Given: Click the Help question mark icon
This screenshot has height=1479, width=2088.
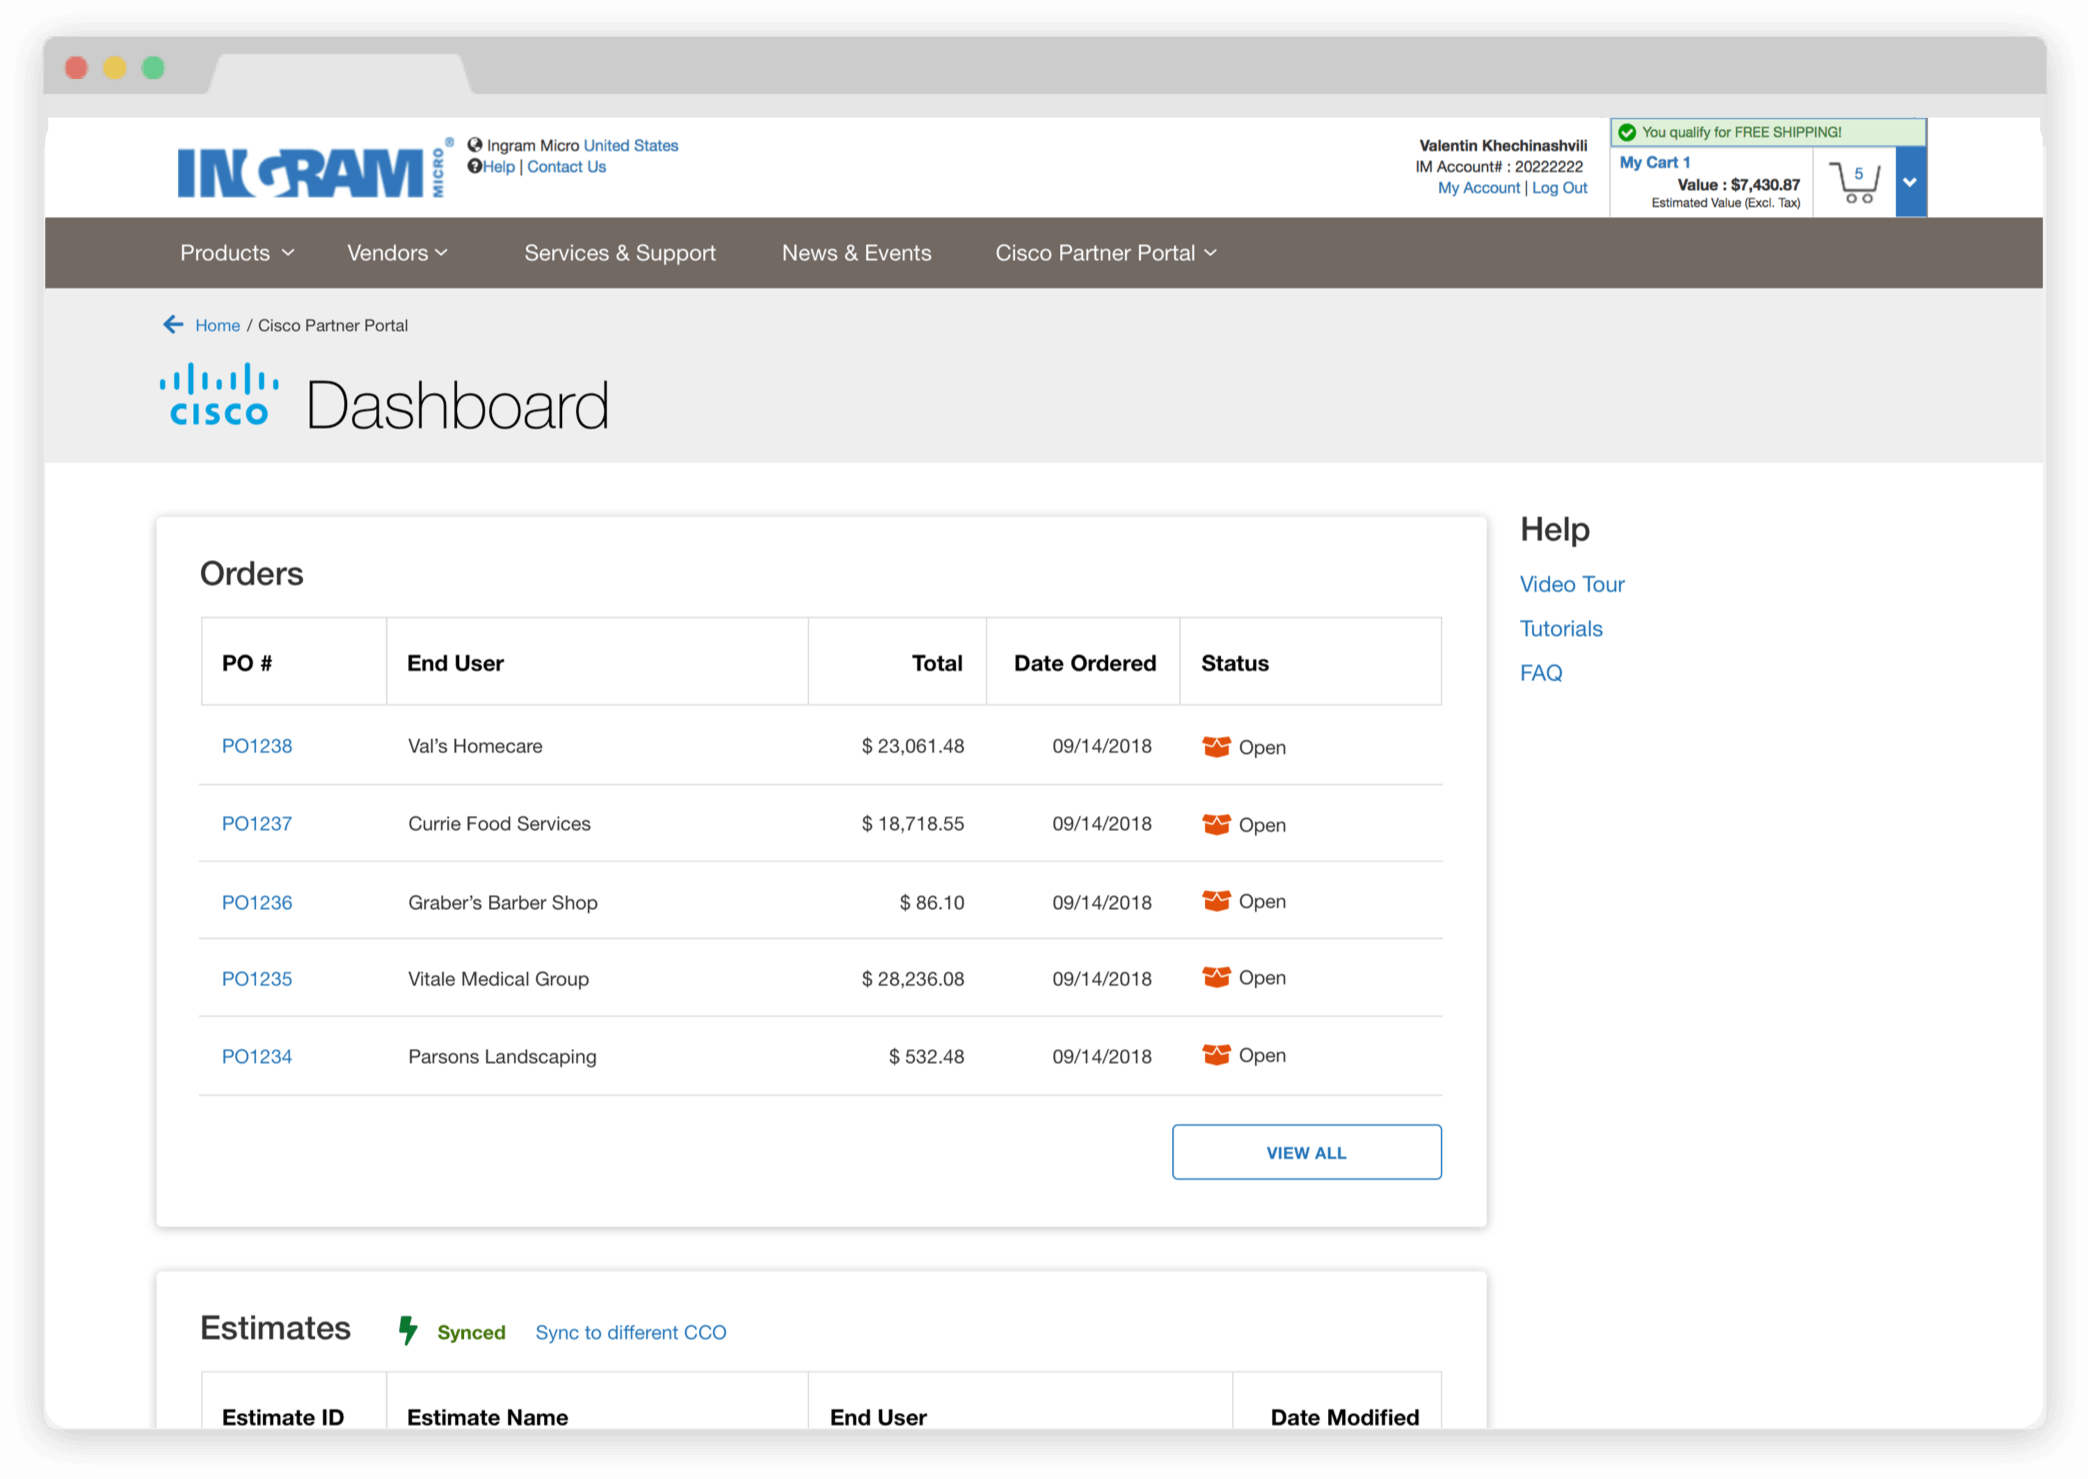Looking at the screenshot, I should pos(475,167).
